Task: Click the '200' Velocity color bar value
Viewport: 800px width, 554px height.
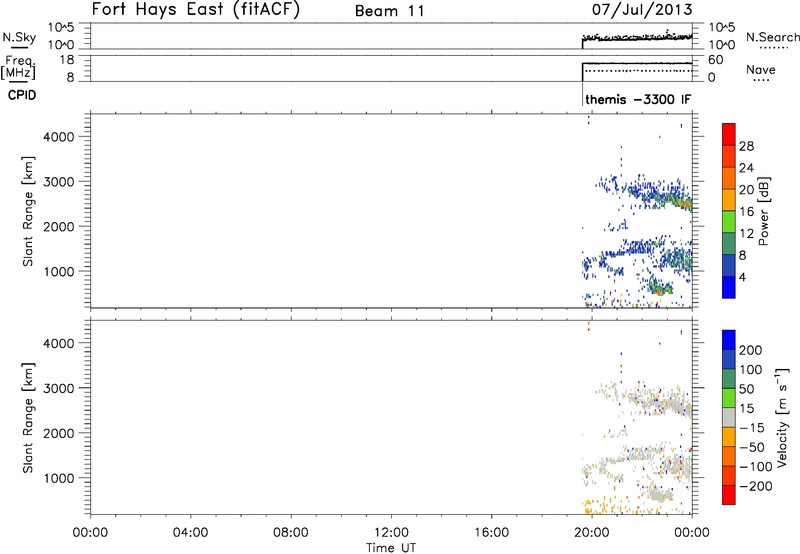Action: (751, 350)
